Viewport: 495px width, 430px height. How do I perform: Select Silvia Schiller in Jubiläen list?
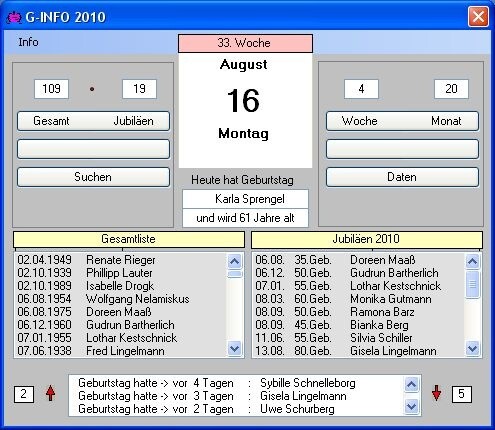coord(359,338)
